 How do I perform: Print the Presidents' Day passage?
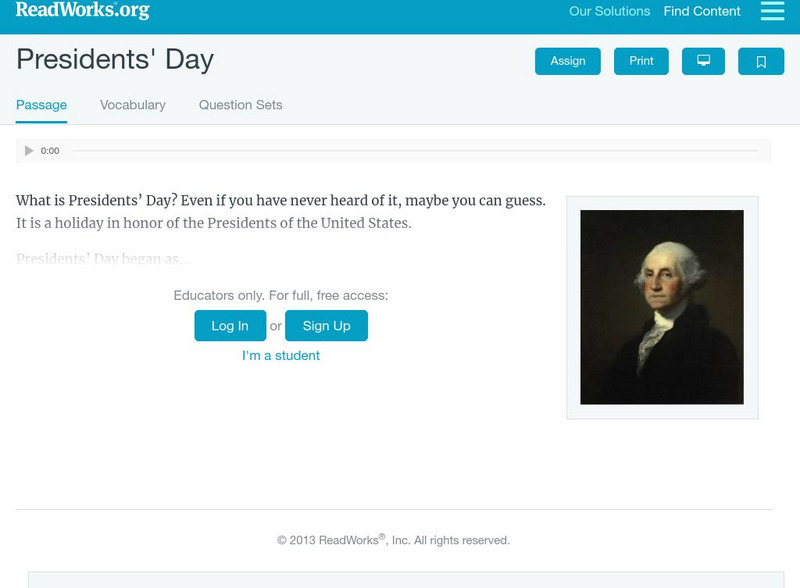[x=641, y=60]
